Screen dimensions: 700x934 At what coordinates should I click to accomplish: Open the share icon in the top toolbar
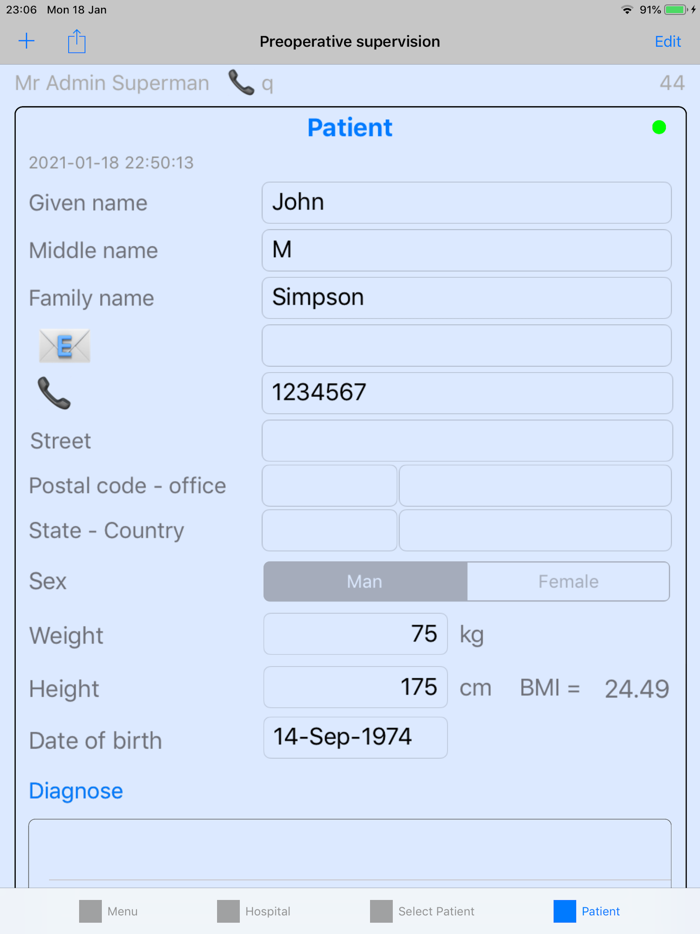click(76, 41)
